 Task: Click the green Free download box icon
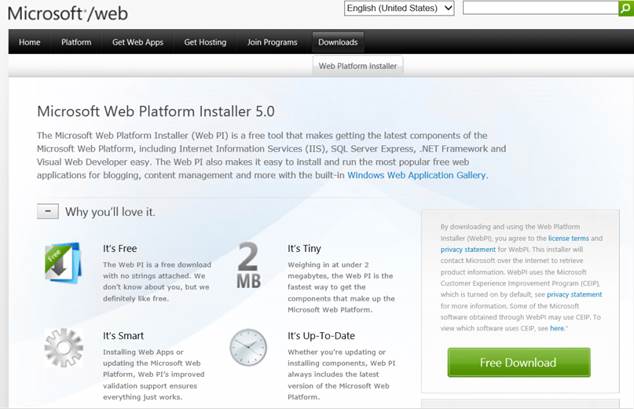pyautogui.click(x=63, y=262)
